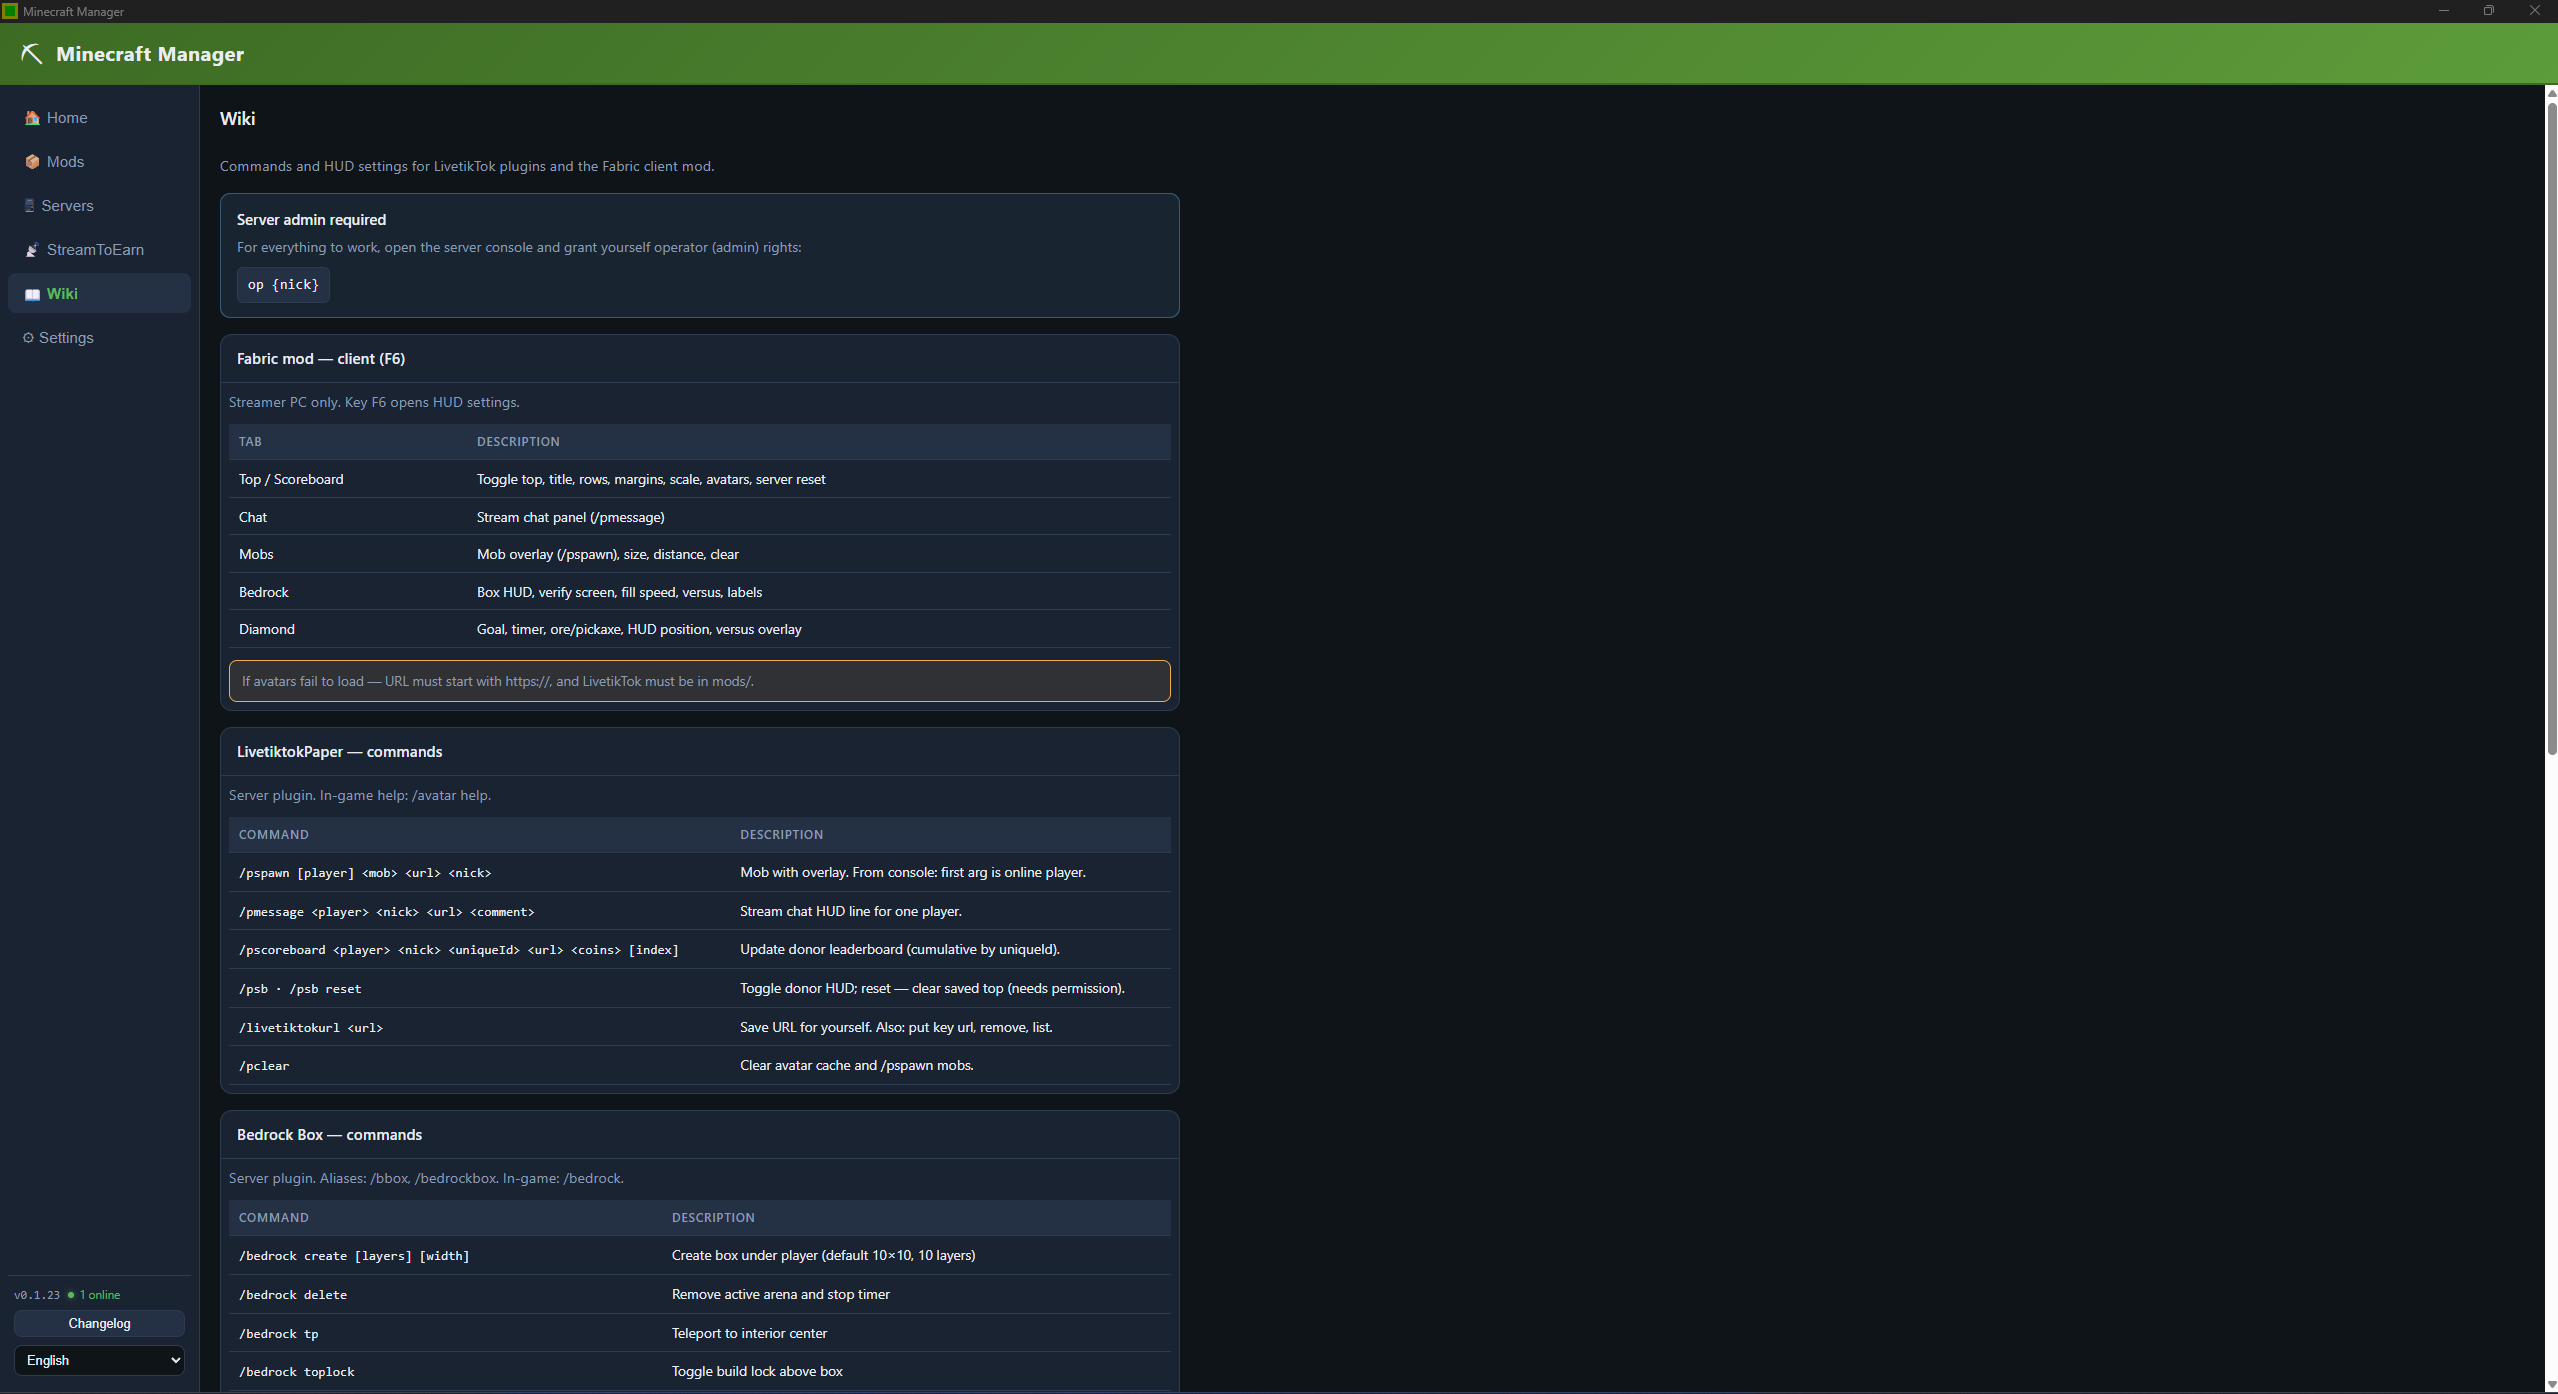Minimize the Minecraft Manager window
Viewport: 2558px width, 1394px height.
2443,11
